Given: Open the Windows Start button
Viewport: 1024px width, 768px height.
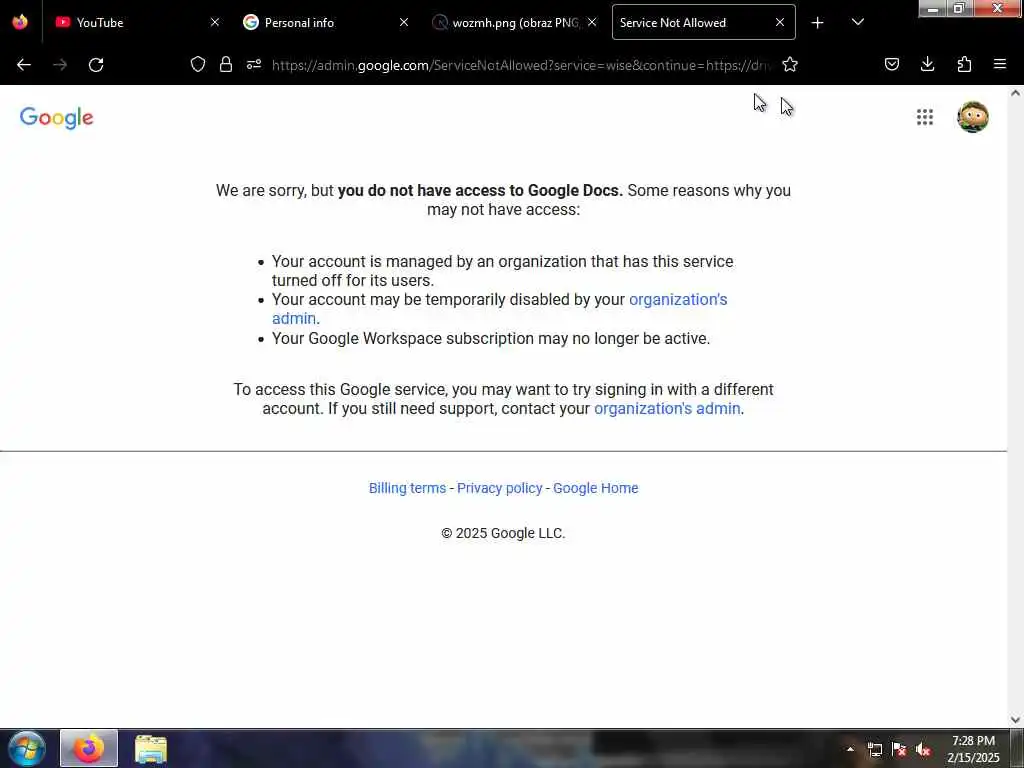Looking at the screenshot, I should (27, 748).
